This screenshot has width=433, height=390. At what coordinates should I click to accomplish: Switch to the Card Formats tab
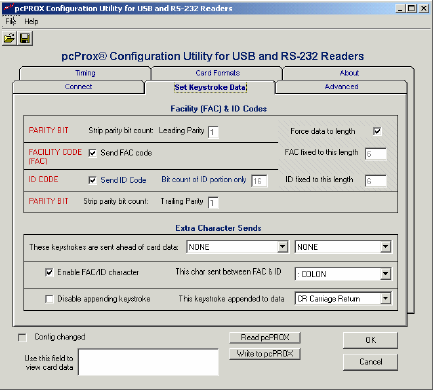[x=217, y=73]
